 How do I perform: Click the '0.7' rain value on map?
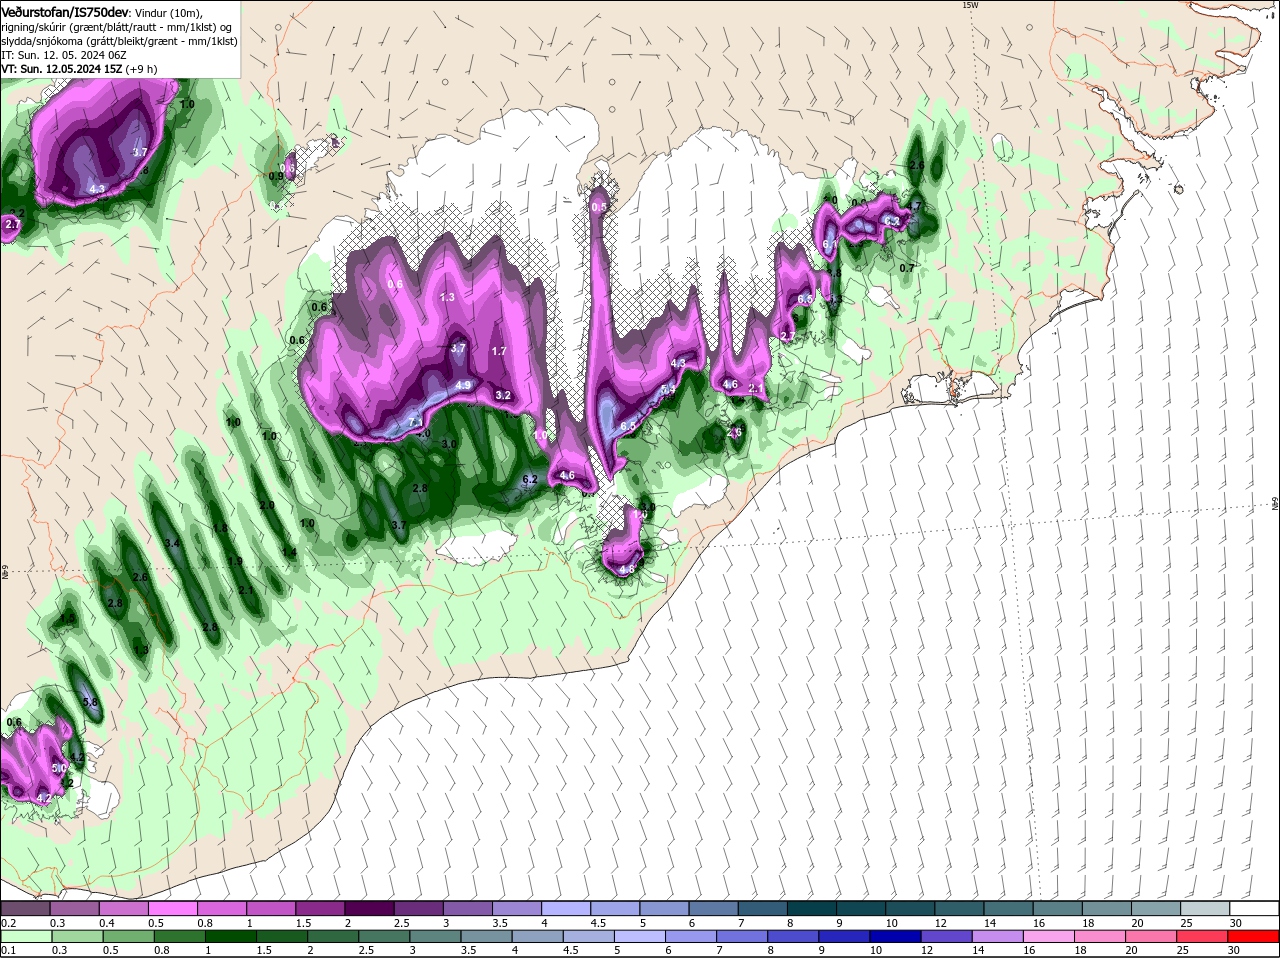(907, 268)
